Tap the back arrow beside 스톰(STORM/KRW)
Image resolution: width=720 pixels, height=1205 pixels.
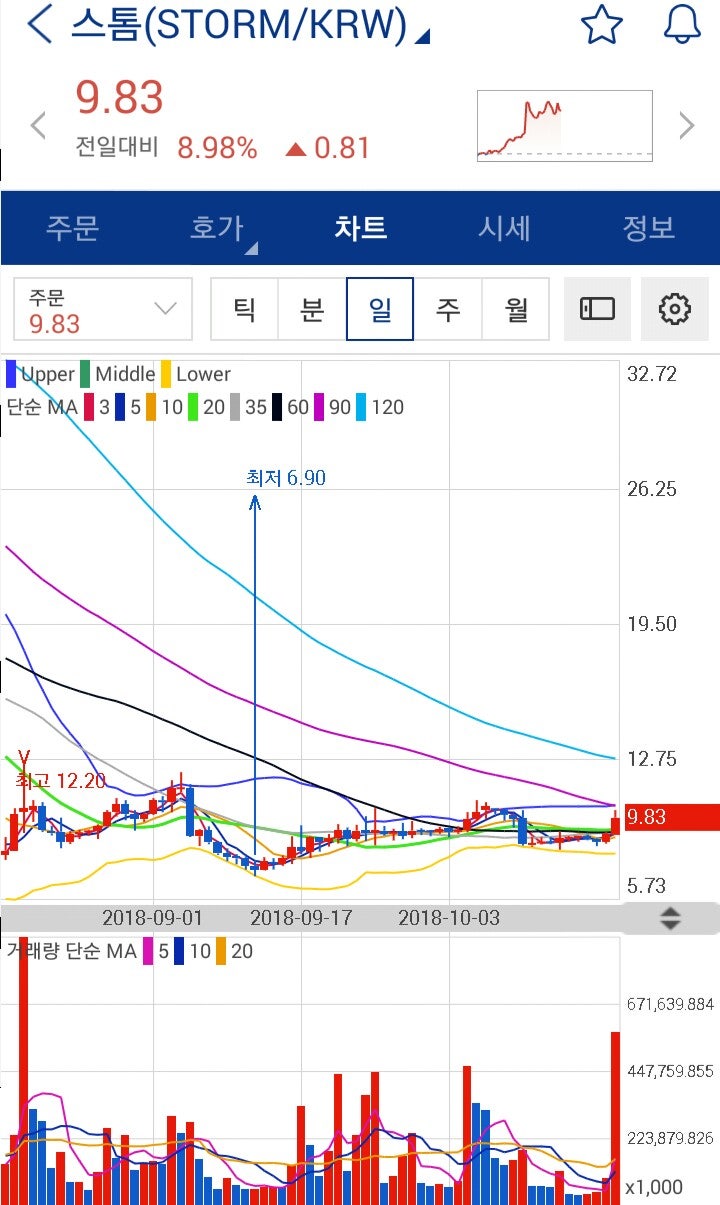tap(39, 25)
